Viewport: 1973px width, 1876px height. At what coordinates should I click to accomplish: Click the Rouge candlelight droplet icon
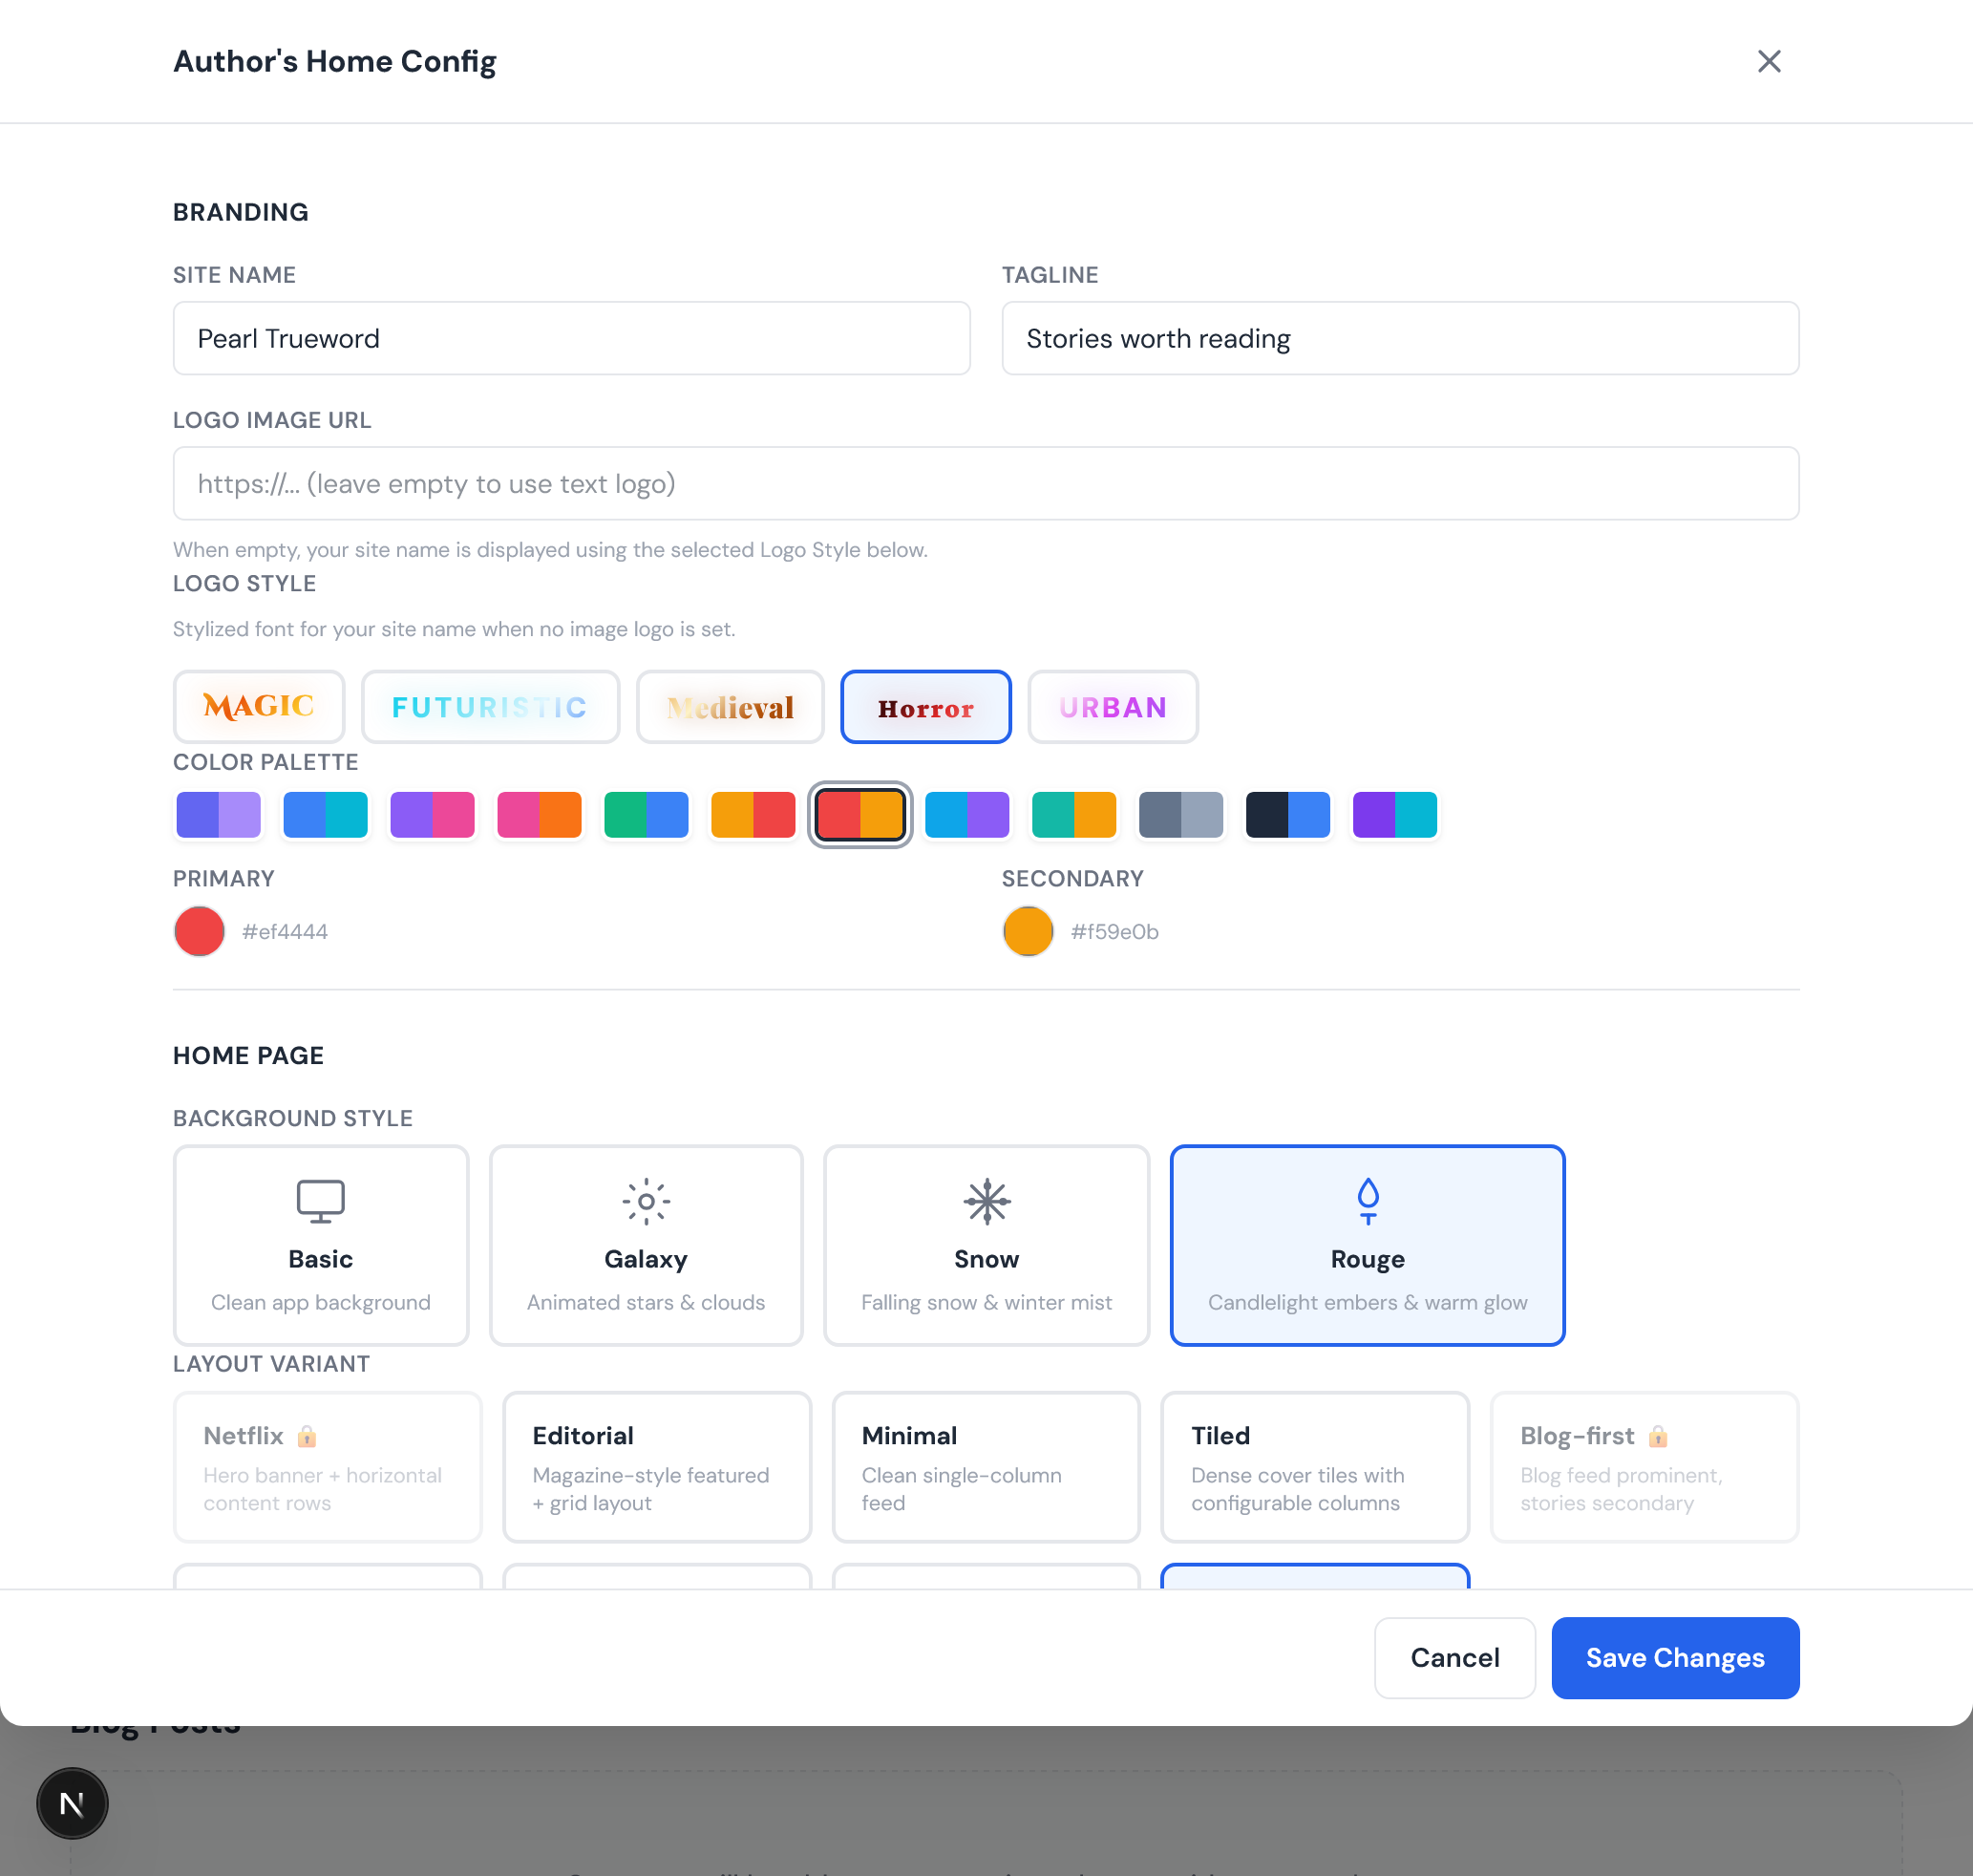pyautogui.click(x=1366, y=1202)
